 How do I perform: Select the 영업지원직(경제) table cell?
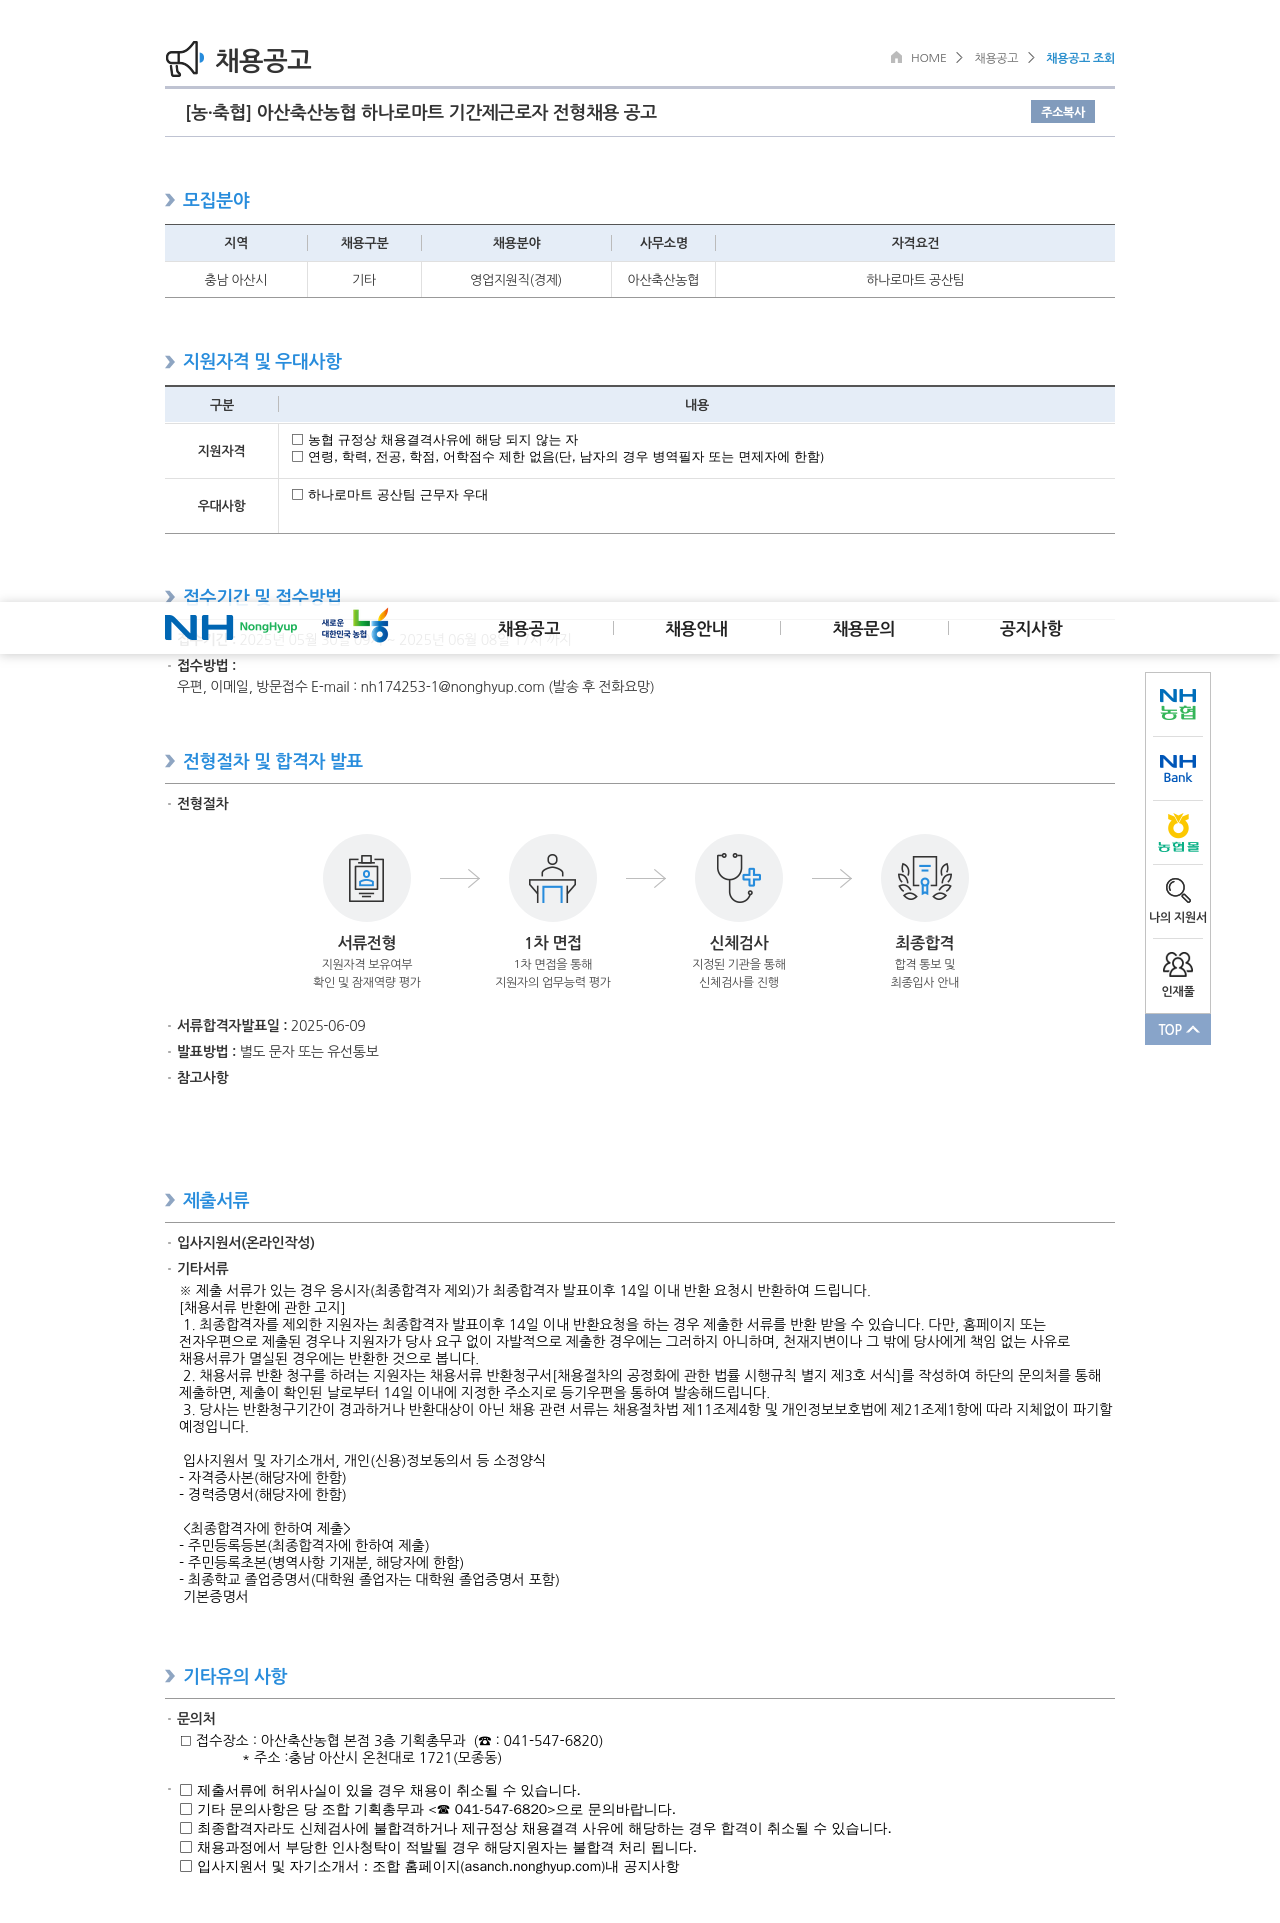point(516,280)
